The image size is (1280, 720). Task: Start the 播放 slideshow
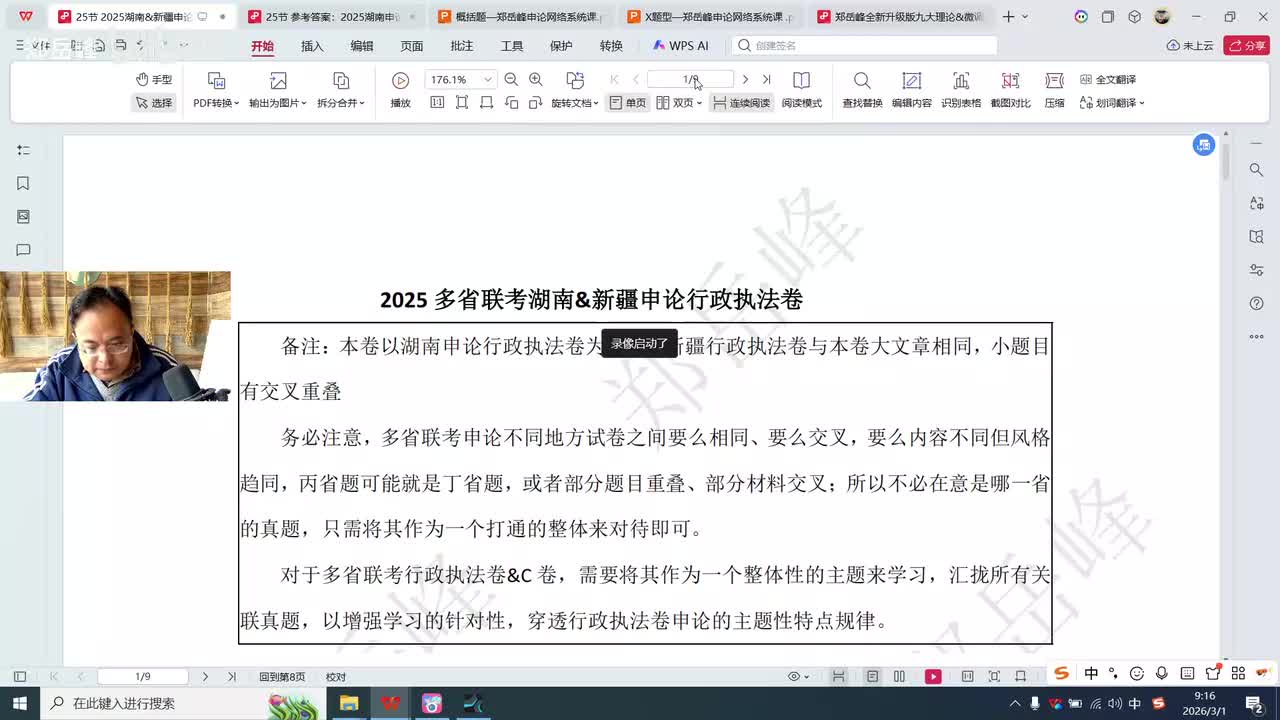(400, 90)
